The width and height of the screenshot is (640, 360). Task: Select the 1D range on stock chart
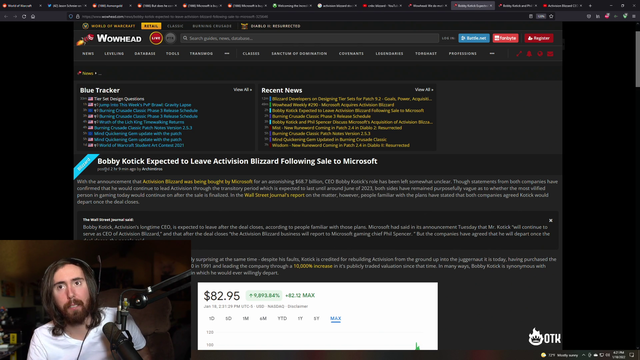(x=211, y=318)
